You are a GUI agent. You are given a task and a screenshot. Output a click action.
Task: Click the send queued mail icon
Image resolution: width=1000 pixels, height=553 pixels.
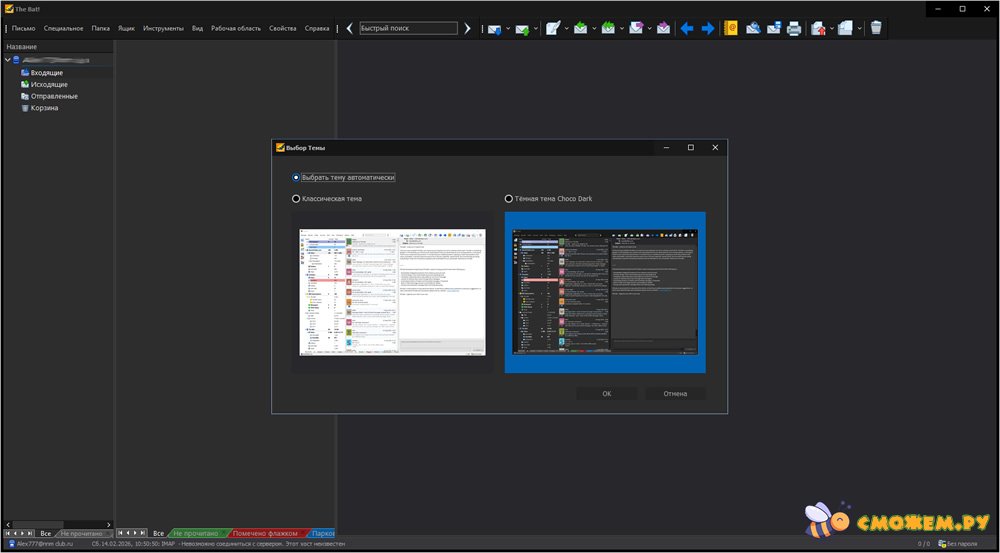tap(522, 28)
